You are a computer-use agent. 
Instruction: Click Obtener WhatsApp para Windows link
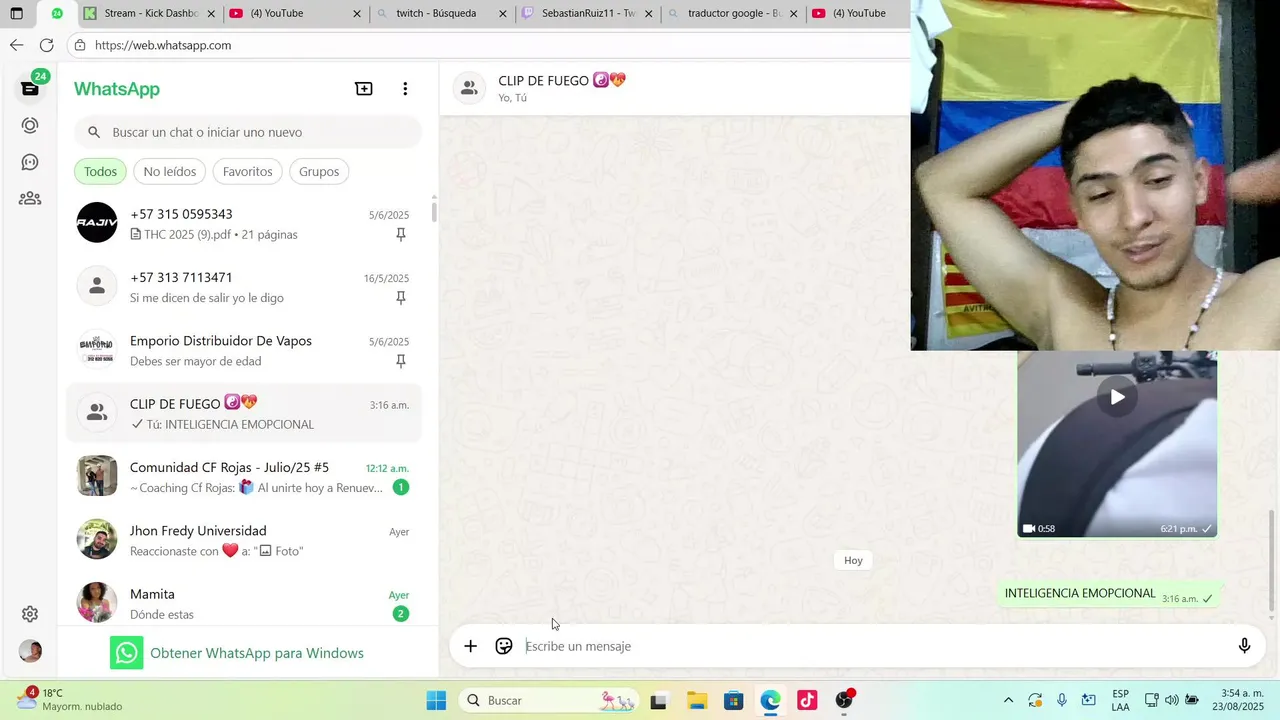coord(257,653)
